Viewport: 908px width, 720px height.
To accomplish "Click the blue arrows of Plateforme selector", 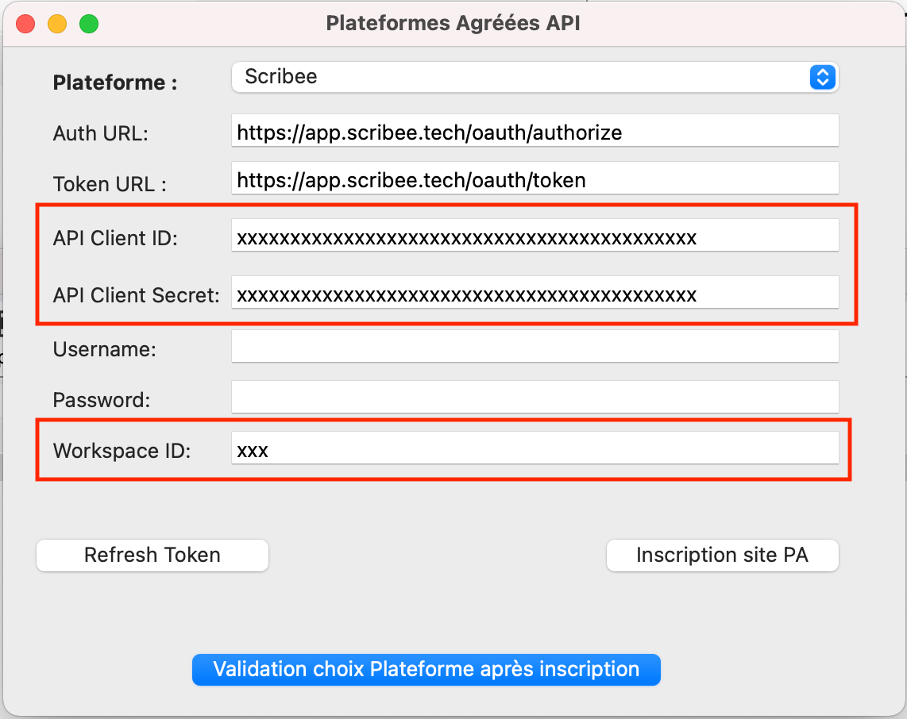I will pos(822,77).
